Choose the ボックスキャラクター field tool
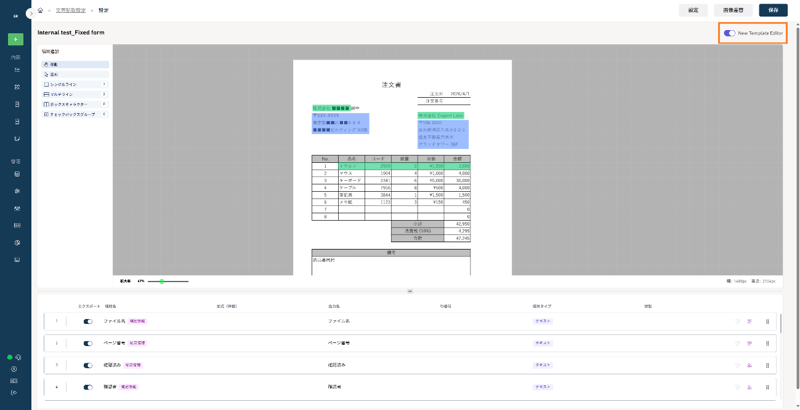The width and height of the screenshot is (800, 410). [x=74, y=104]
